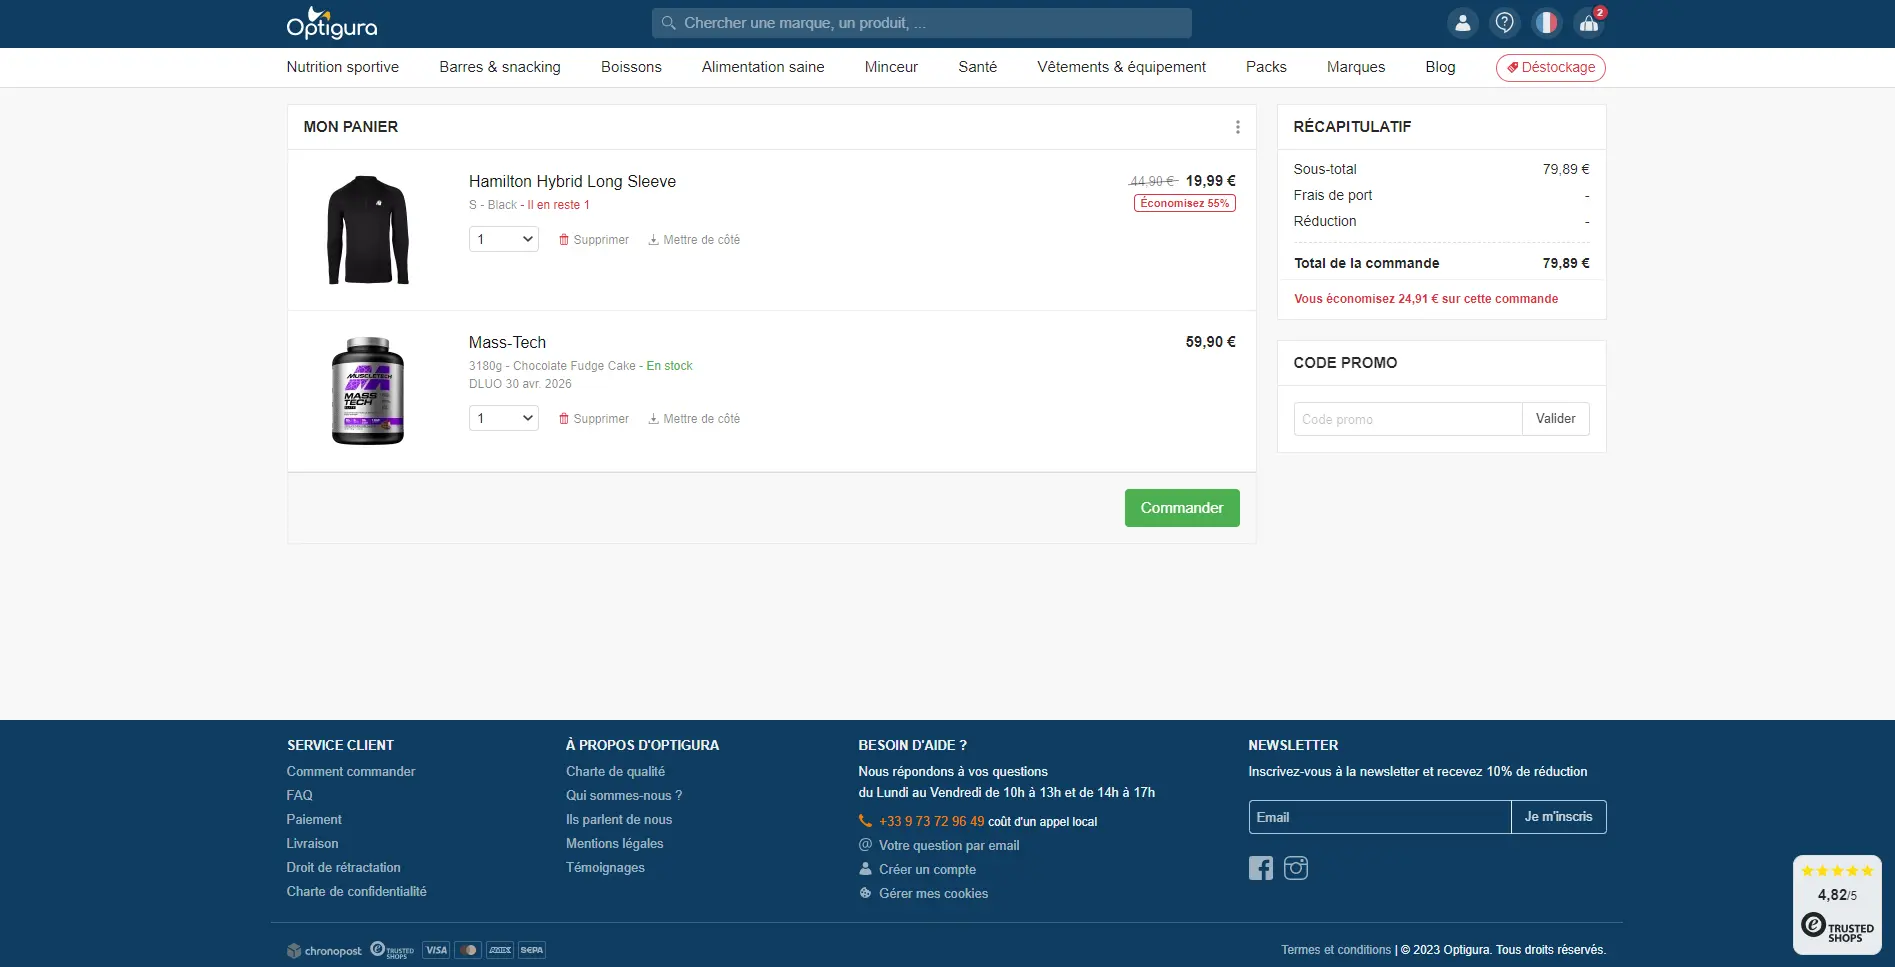1895x967 pixels.
Task: Click the Instagram icon in footer
Action: [x=1296, y=868]
